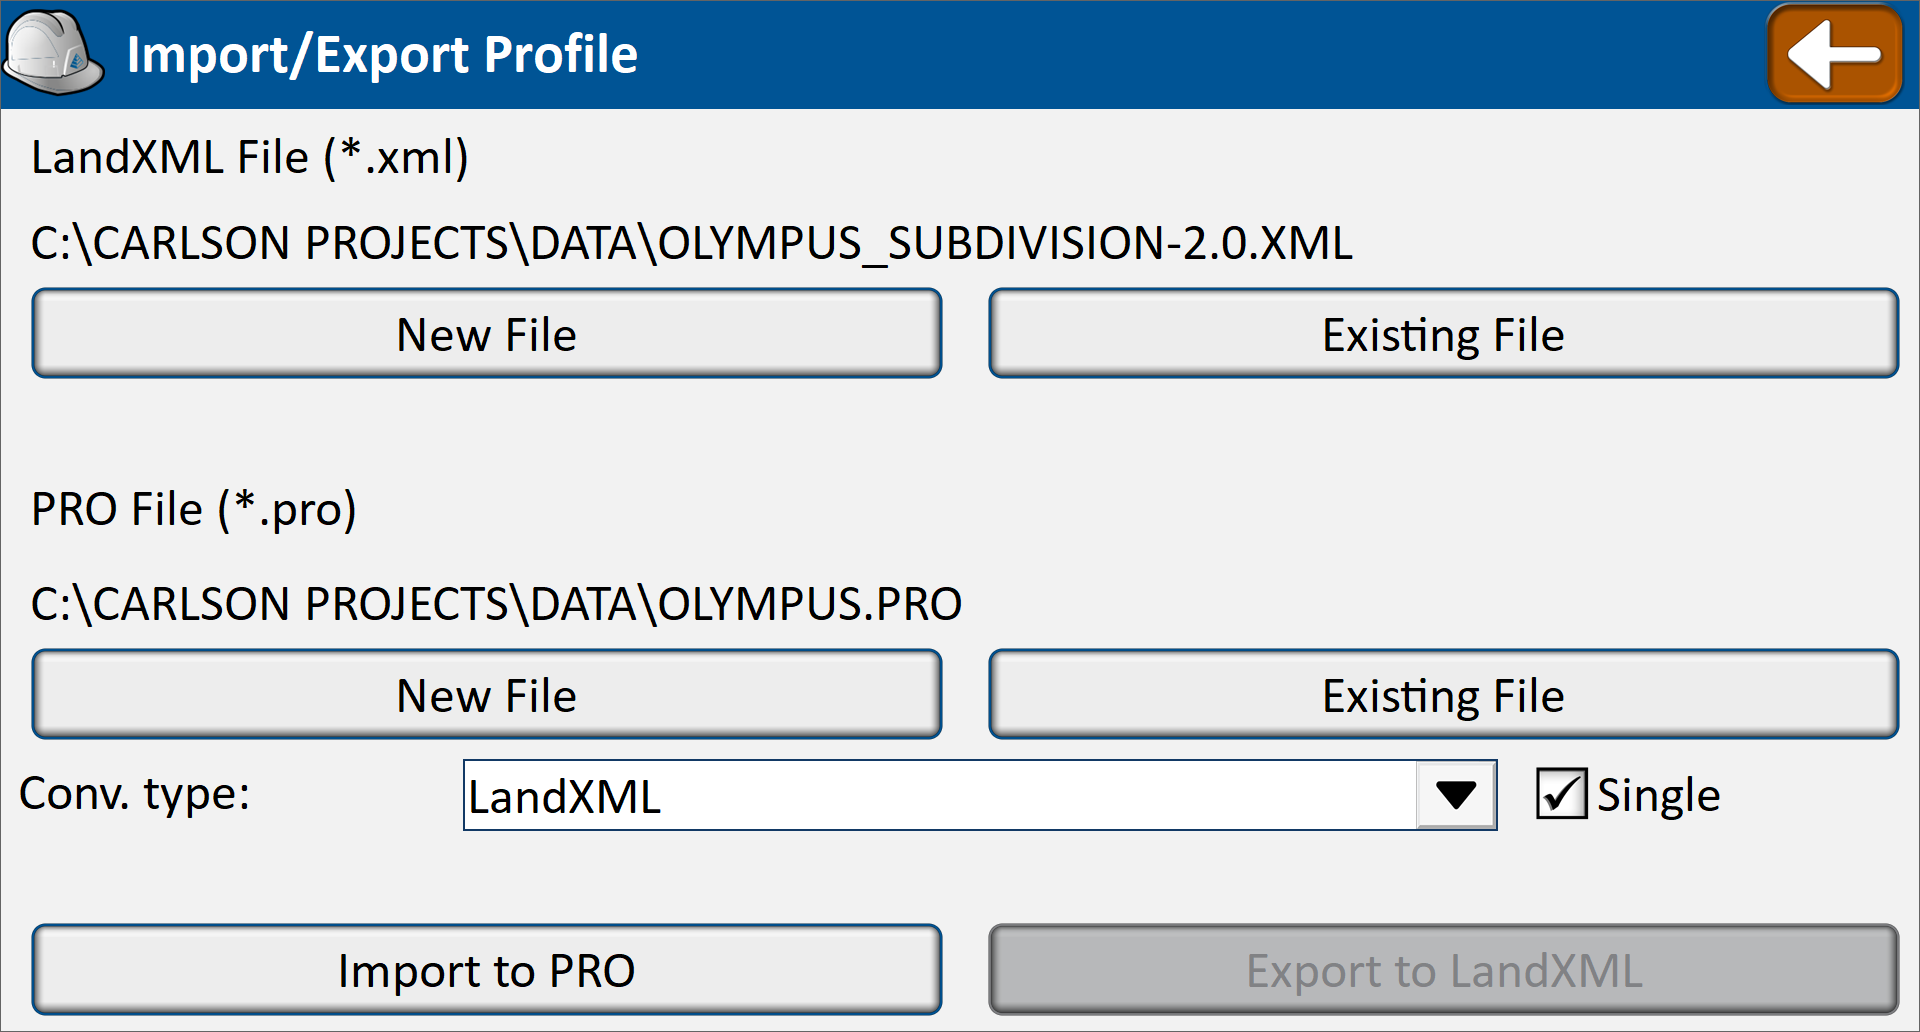Click the Conv. type label

pyautogui.click(x=135, y=794)
